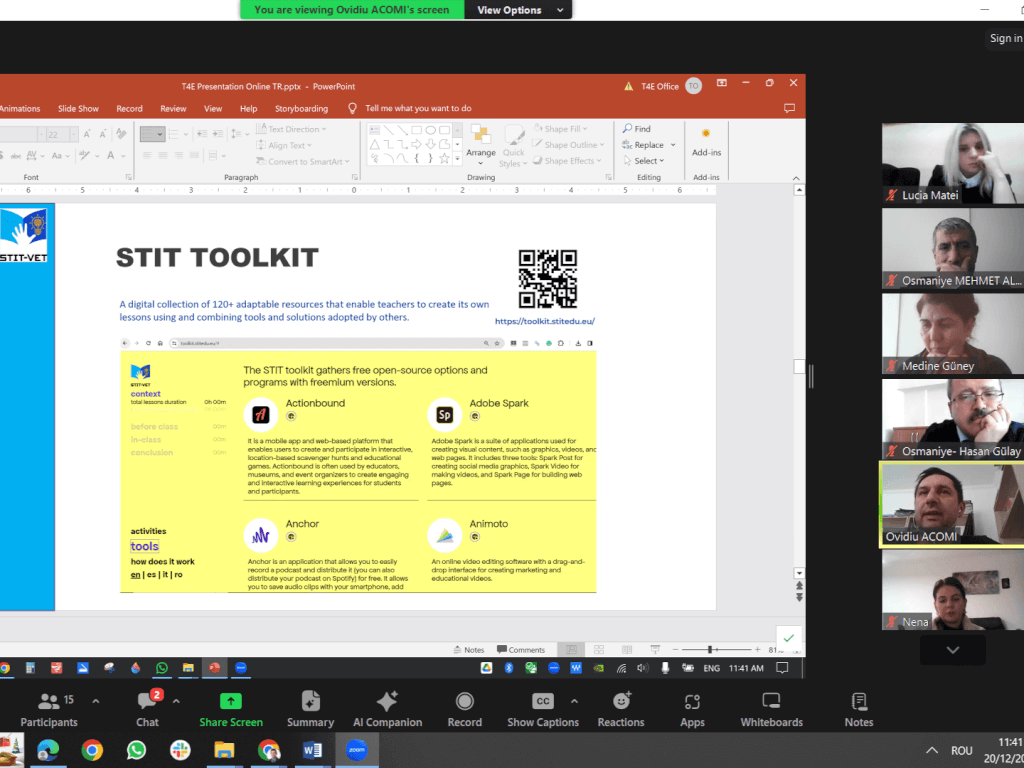Image resolution: width=1024 pixels, height=768 pixels.
Task: Click the green Share Screen button
Action: (231, 710)
